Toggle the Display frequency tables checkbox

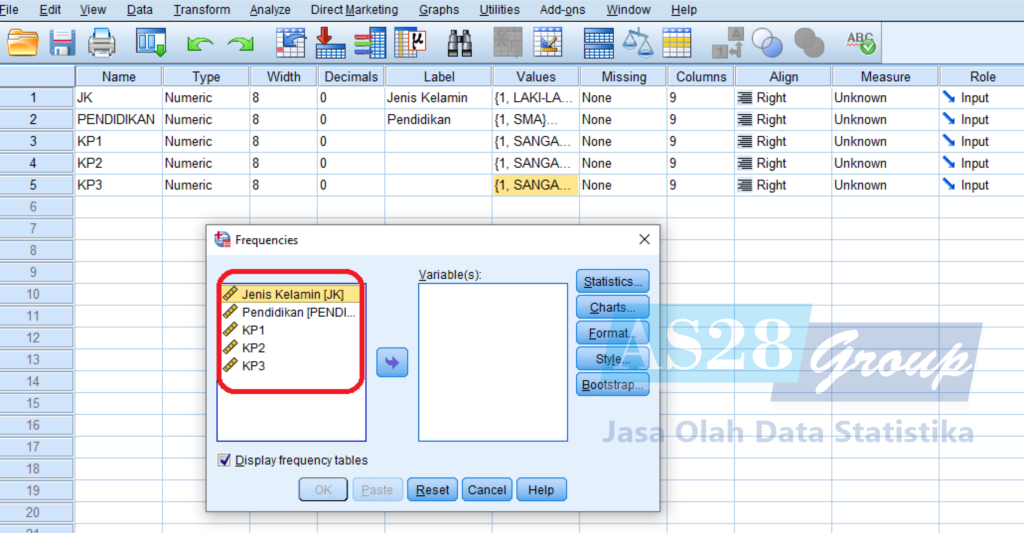pyautogui.click(x=225, y=461)
